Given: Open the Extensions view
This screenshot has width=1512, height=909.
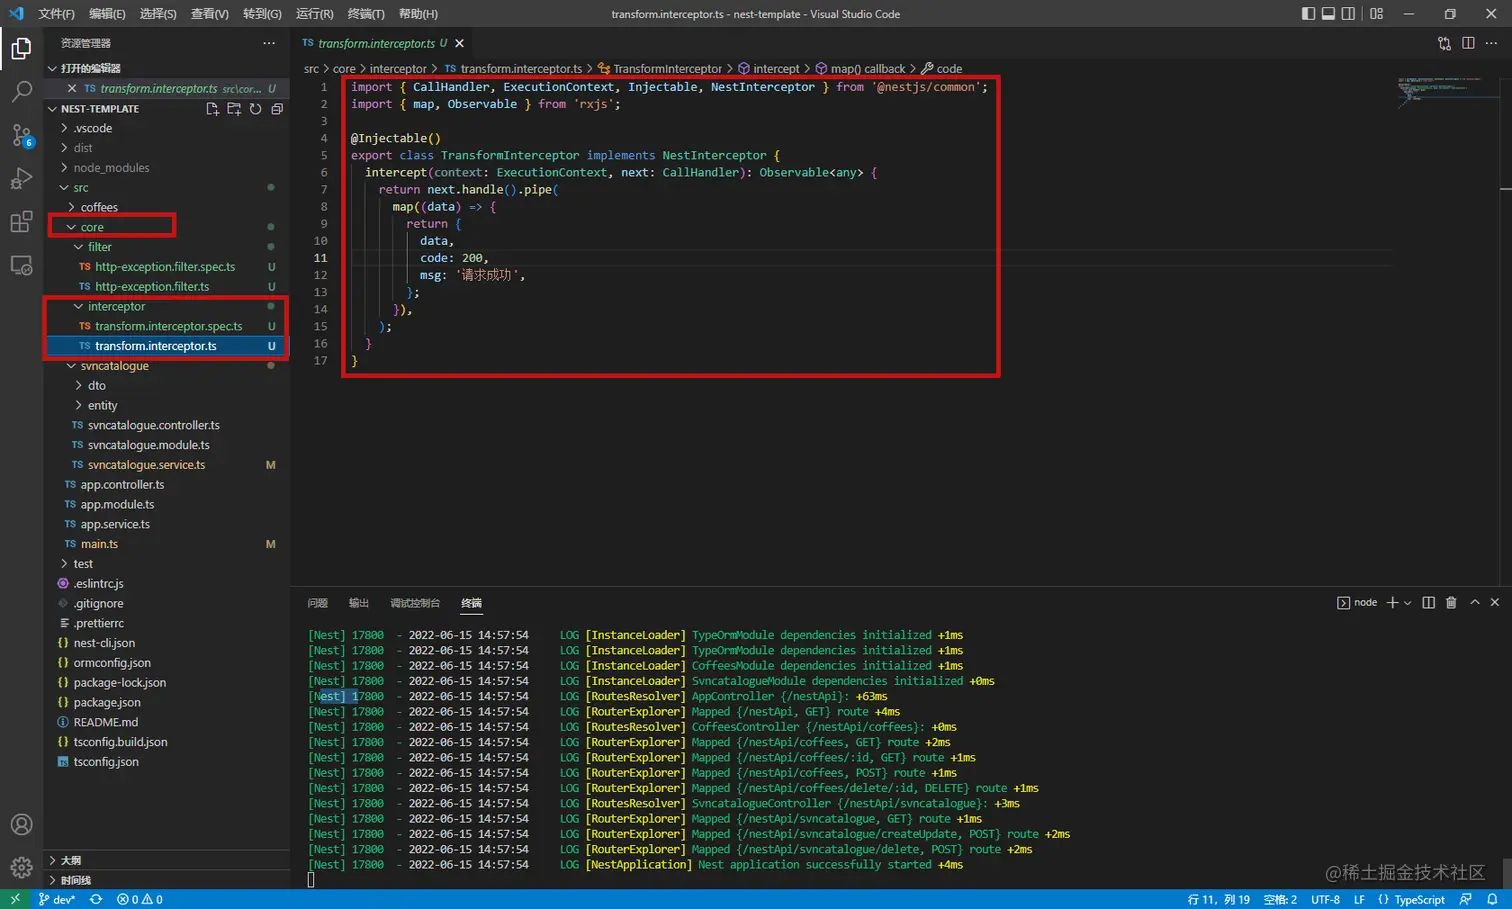Looking at the screenshot, I should click(x=21, y=222).
